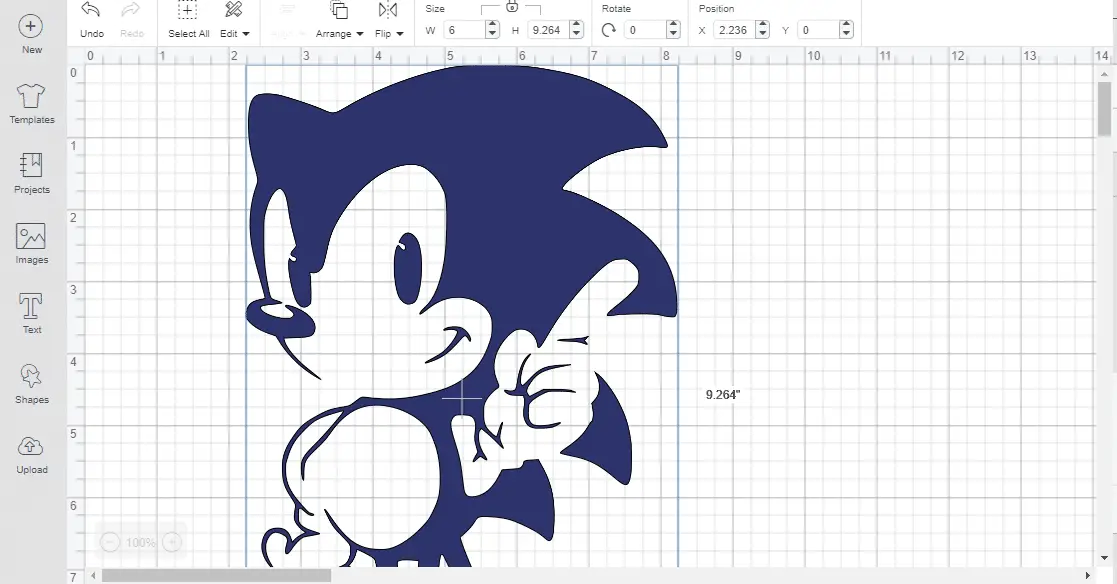1117x584 pixels.
Task: Click the Rotate stepper arrows
Action: tap(673, 30)
